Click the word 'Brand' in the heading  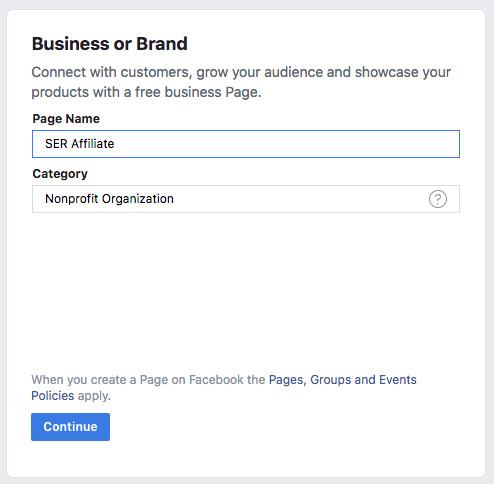pos(162,44)
